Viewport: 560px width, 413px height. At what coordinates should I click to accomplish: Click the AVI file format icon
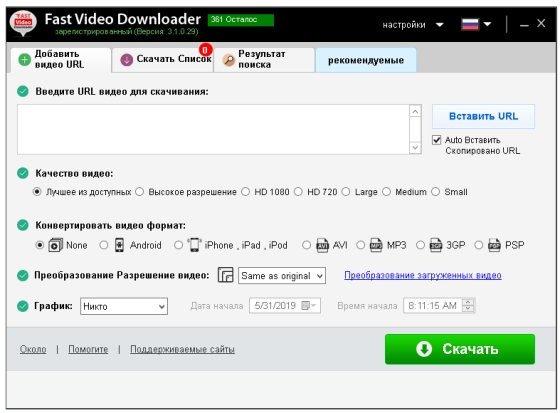click(322, 245)
